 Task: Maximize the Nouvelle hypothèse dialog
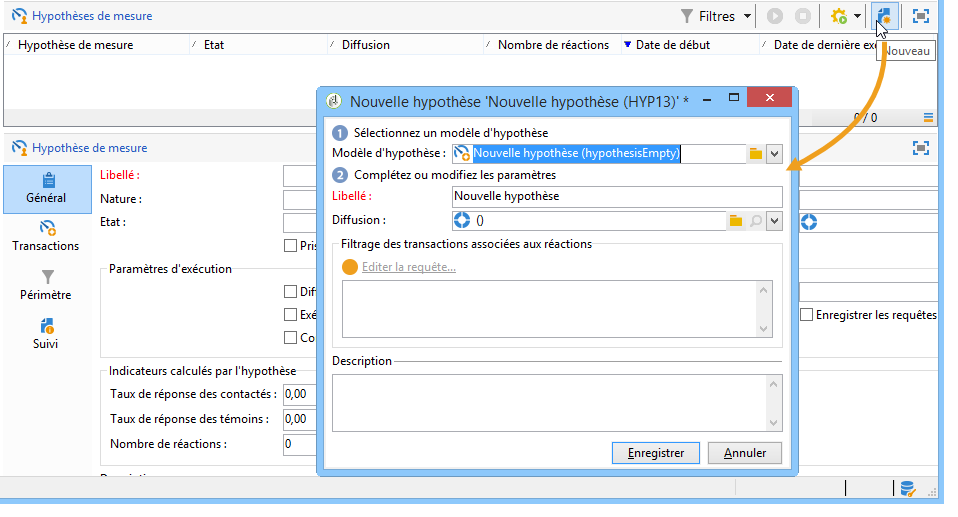coord(734,98)
